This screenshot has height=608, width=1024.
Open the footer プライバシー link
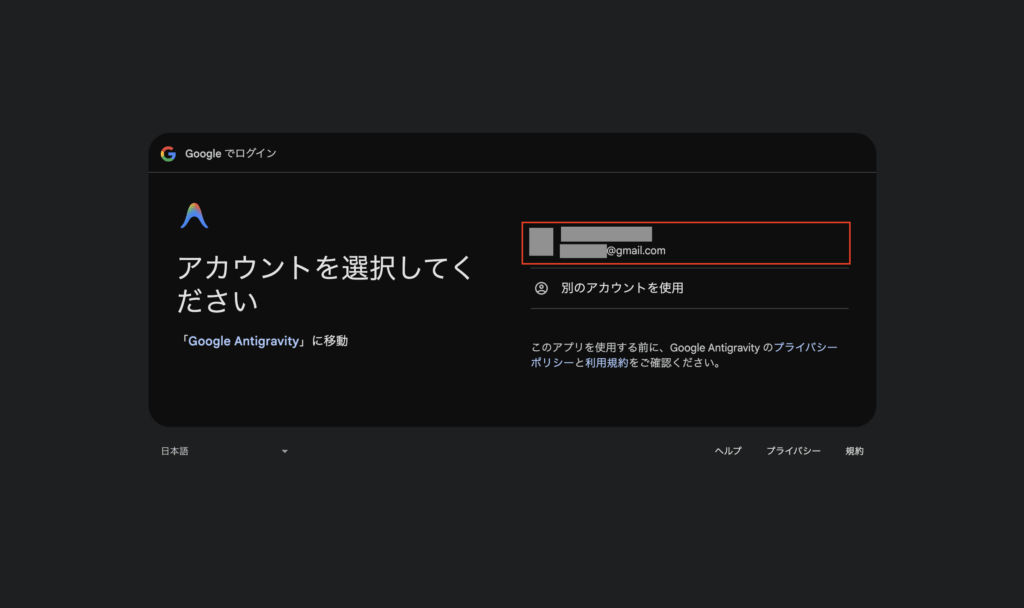(x=793, y=451)
